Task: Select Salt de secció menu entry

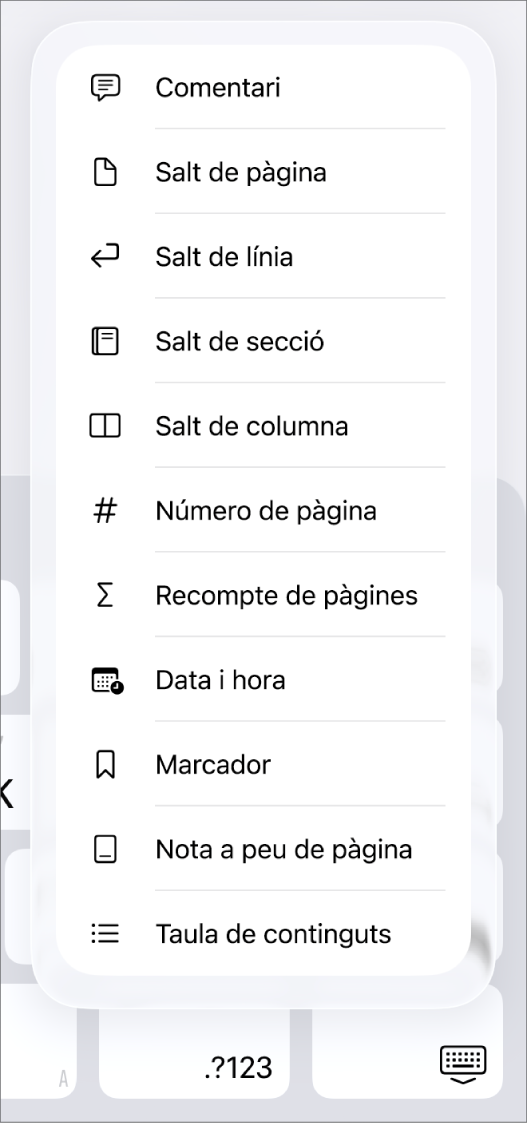Action: click(x=264, y=341)
